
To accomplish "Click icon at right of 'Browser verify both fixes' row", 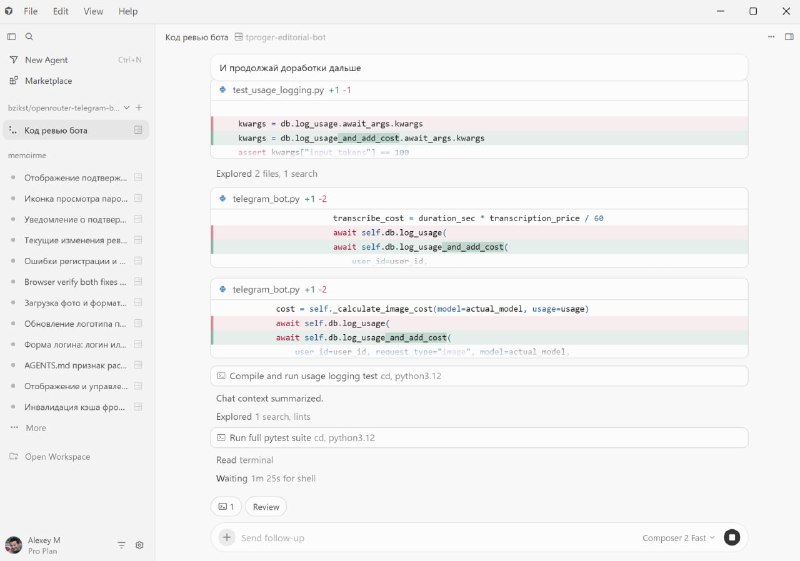I will tap(138, 282).
